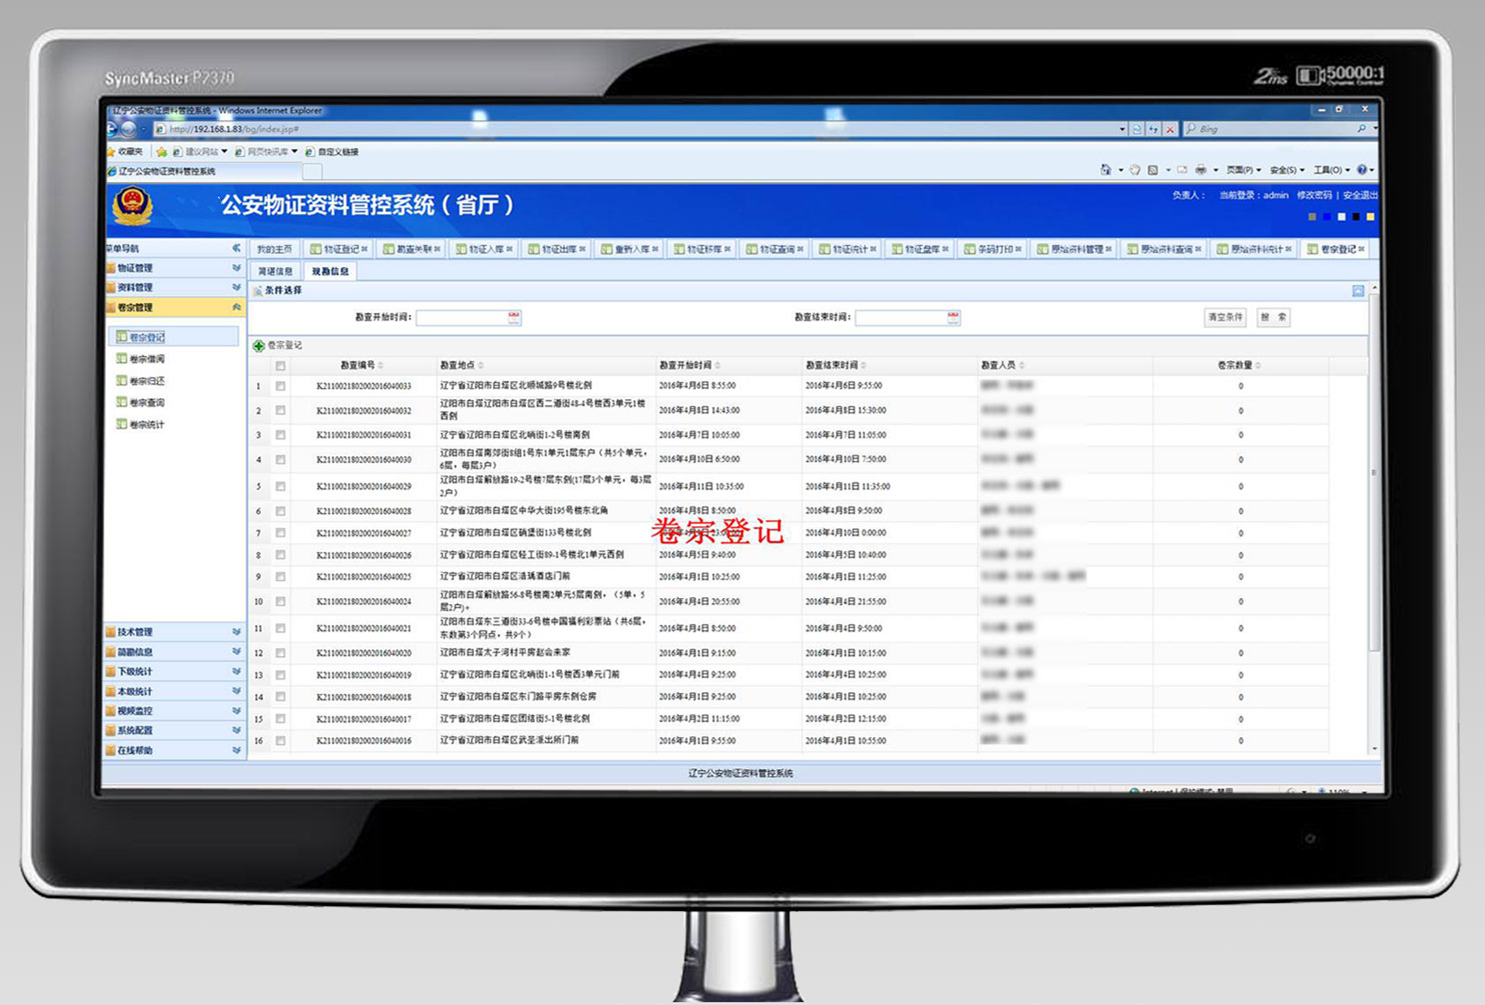Viewport: 1485px width, 1005px height.
Task: Expand the 物证管理 sidebar section
Action: tap(174, 268)
